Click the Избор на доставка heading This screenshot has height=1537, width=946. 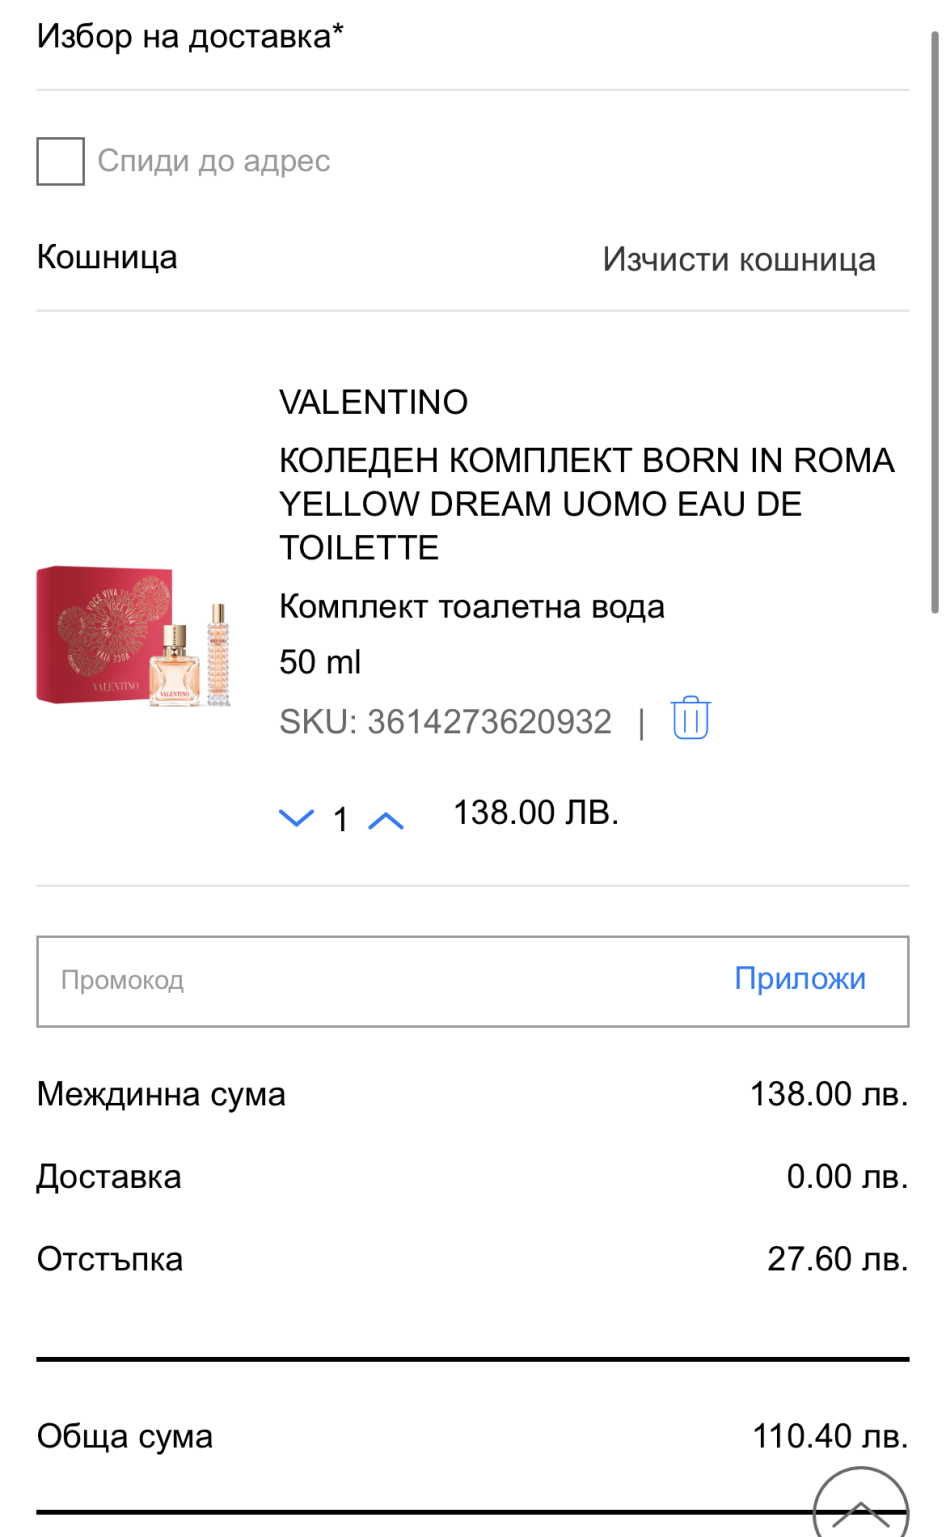pyautogui.click(x=190, y=37)
